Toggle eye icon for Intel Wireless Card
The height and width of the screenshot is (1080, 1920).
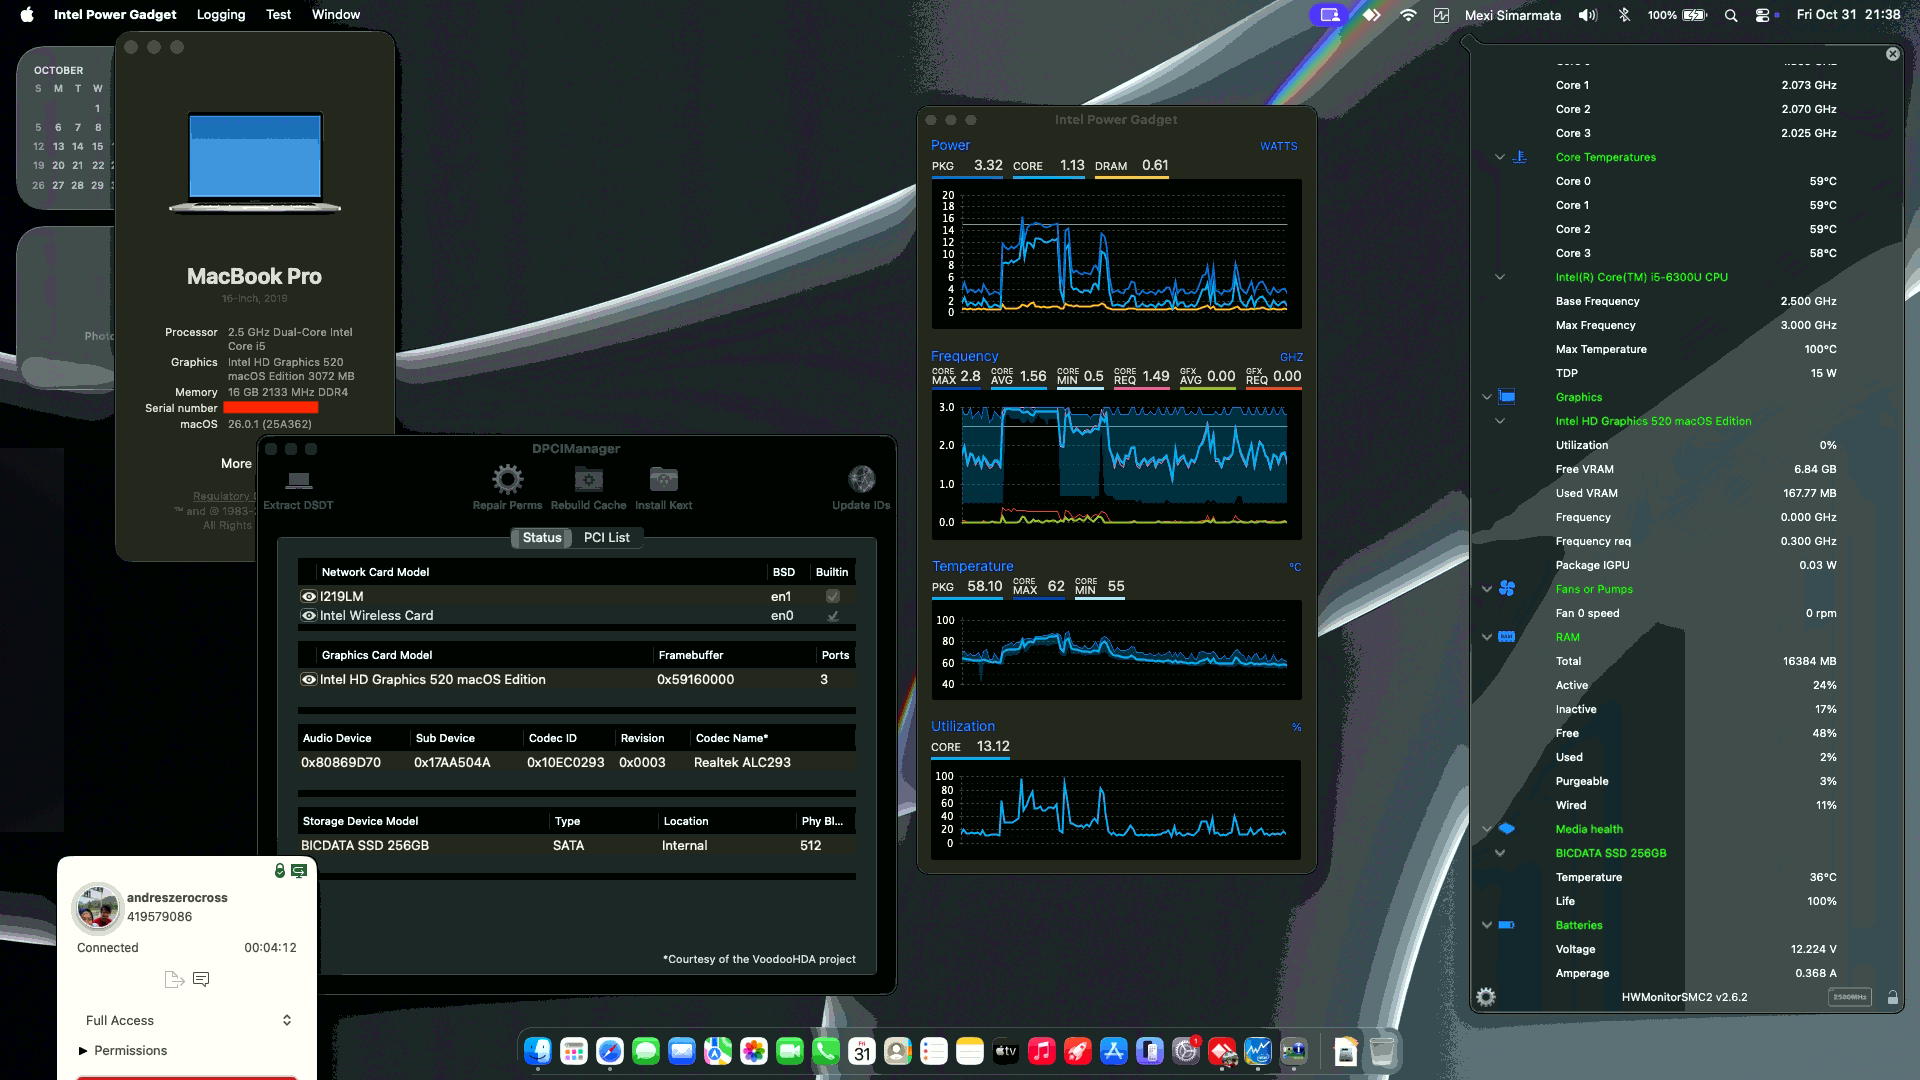pos(309,616)
